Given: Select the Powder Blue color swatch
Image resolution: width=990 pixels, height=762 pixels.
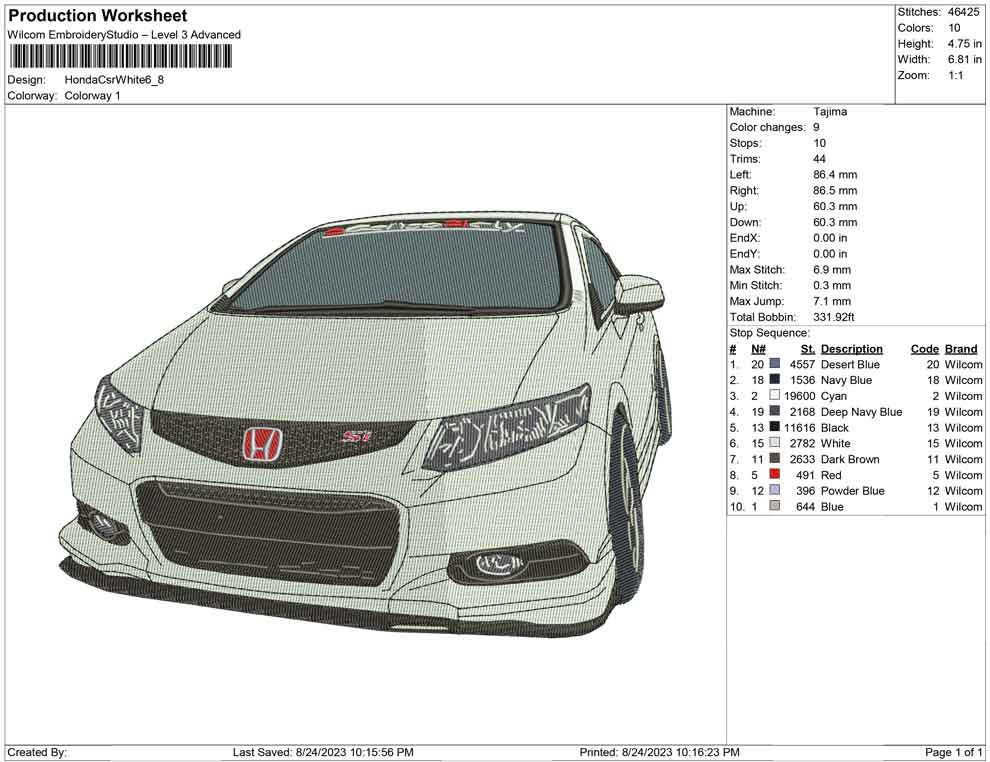Looking at the screenshot, I should click(774, 491).
